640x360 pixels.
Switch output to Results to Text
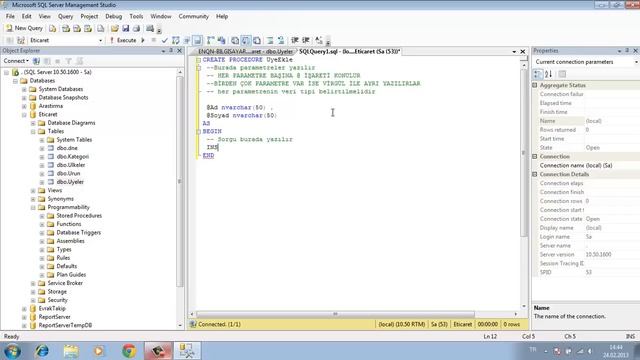tap(235, 40)
